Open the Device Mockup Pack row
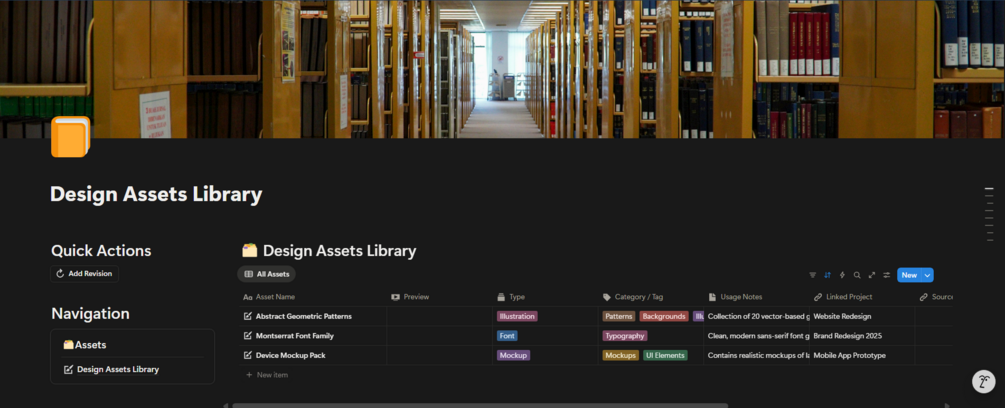The image size is (1005, 408). 290,355
